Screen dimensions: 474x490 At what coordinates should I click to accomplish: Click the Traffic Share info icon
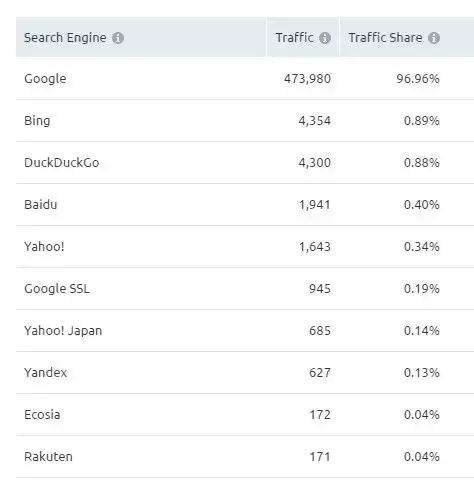click(x=434, y=38)
